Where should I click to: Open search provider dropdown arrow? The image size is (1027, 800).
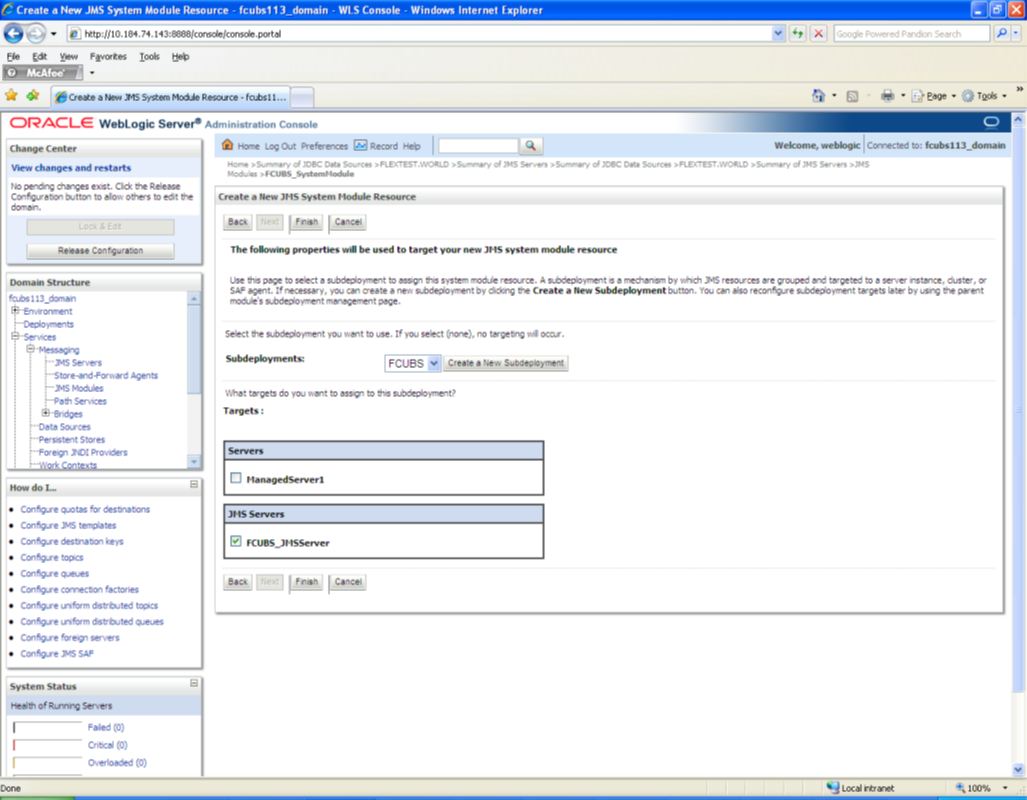coord(1016,33)
